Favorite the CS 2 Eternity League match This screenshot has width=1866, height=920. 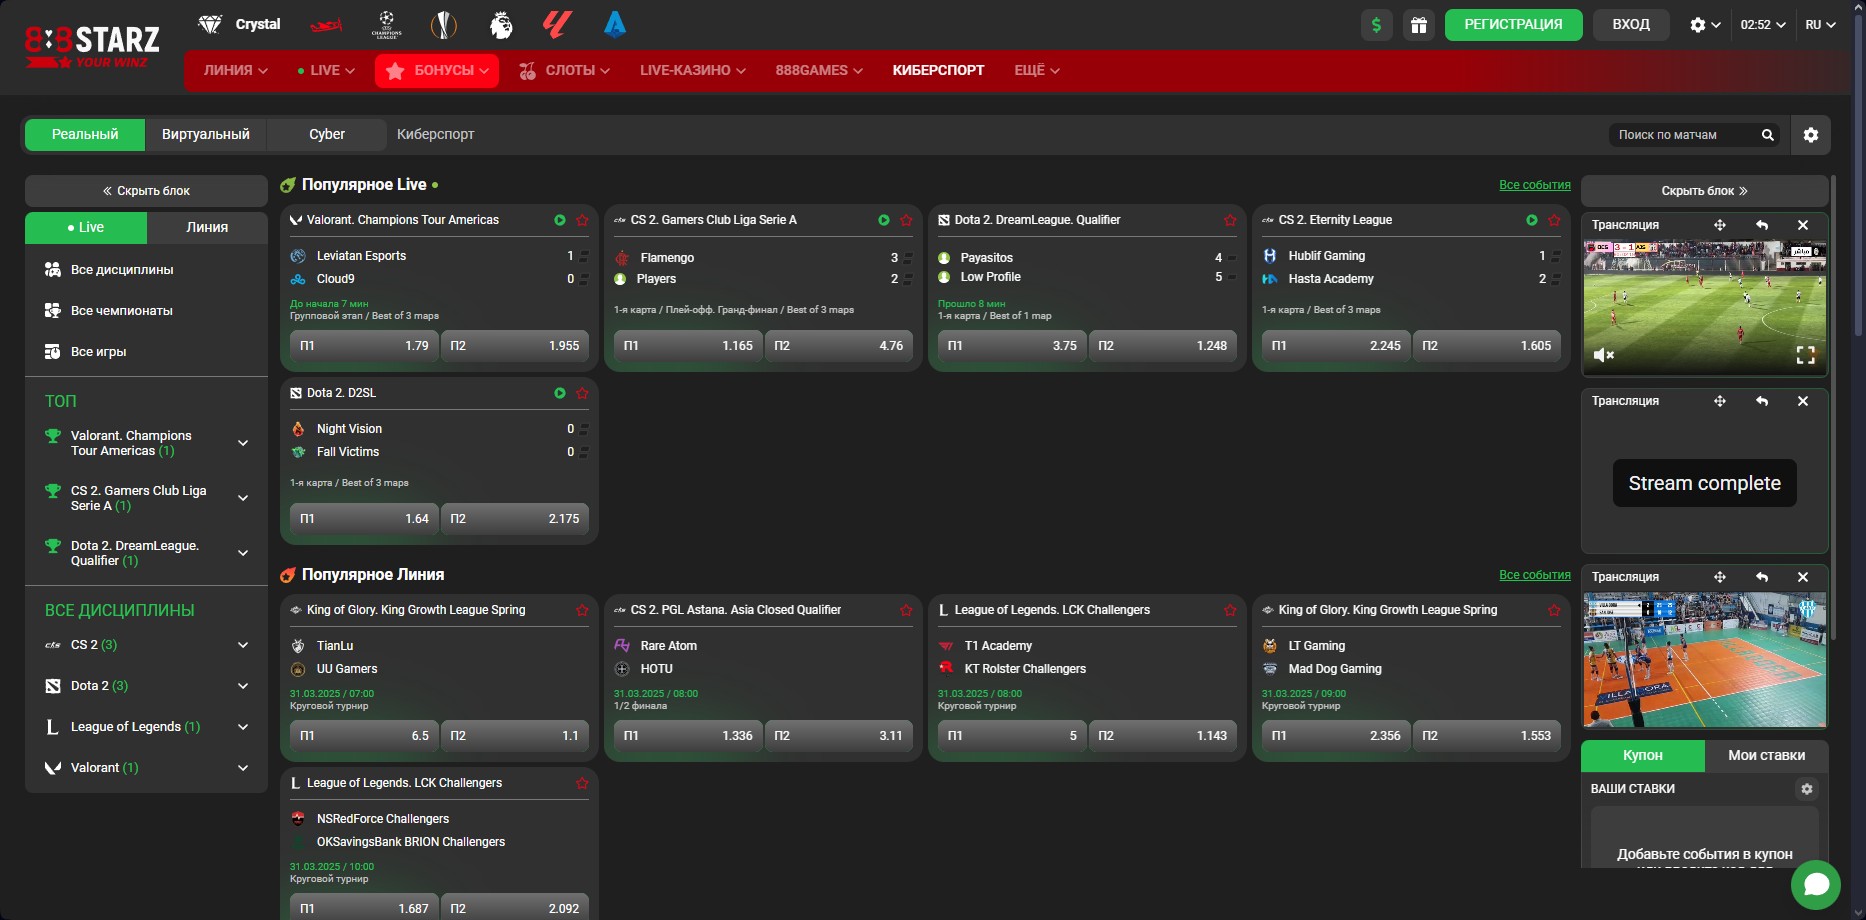pyautogui.click(x=1554, y=220)
